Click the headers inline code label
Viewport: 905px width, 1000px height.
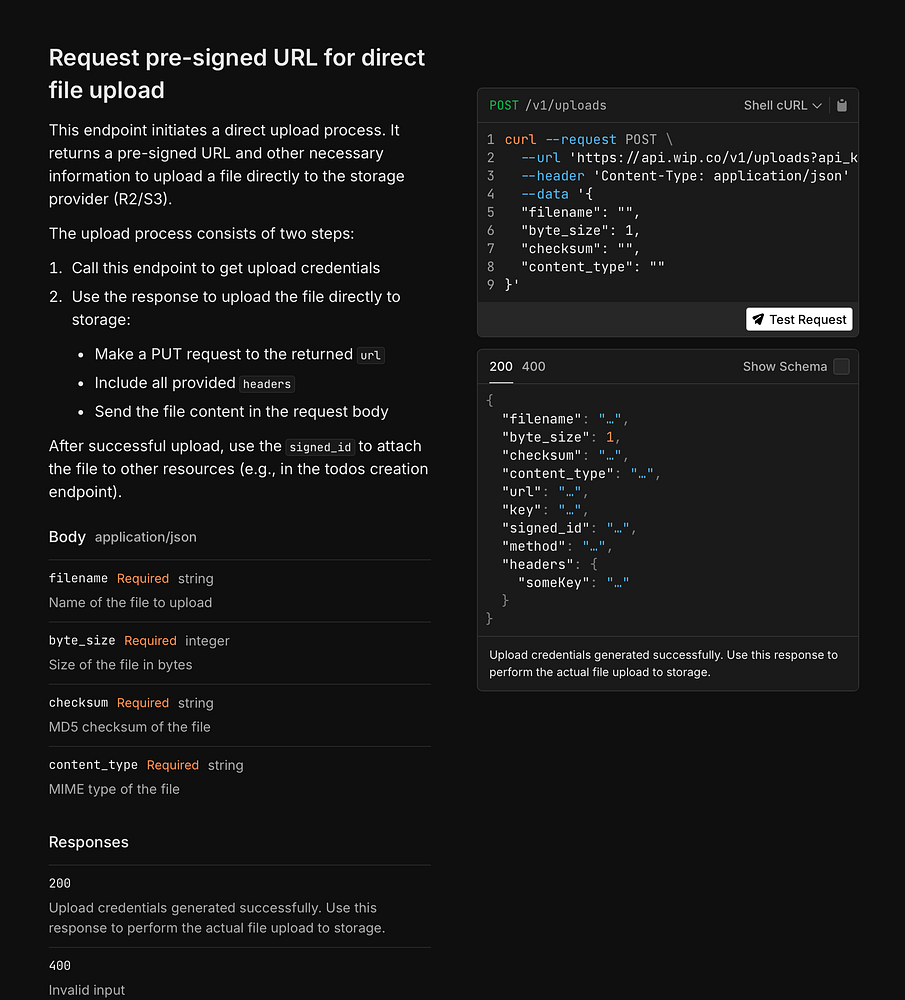pos(267,384)
